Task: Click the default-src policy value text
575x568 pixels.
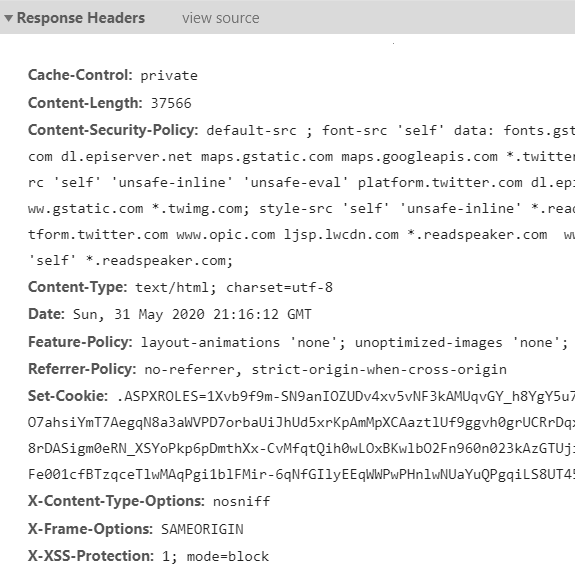Action: tap(252, 131)
